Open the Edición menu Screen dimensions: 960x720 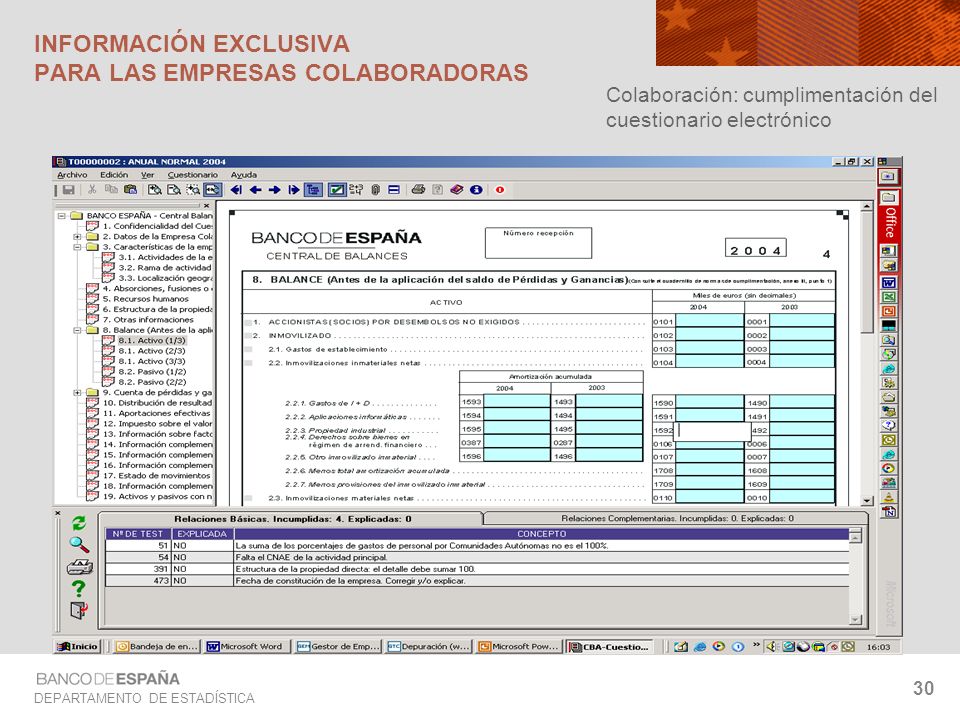click(x=114, y=175)
